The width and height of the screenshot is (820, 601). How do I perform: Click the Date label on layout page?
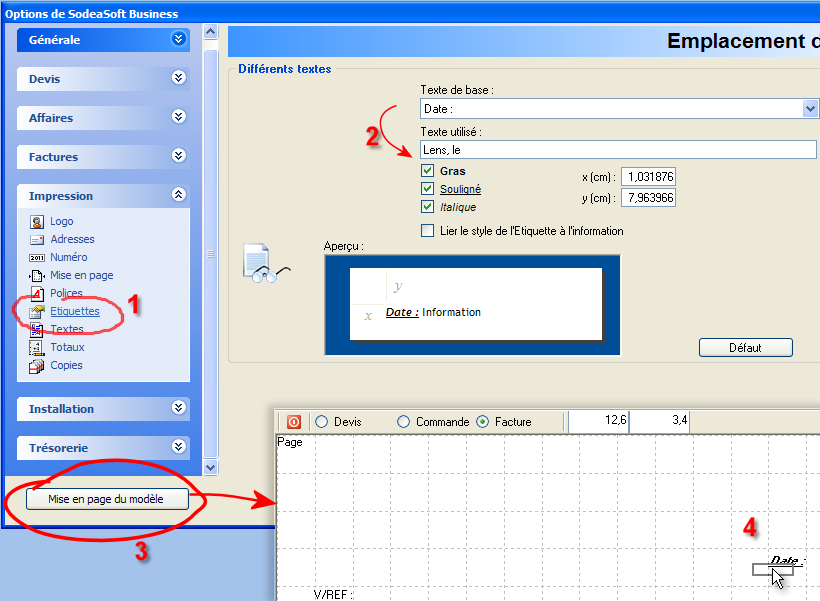tap(786, 560)
